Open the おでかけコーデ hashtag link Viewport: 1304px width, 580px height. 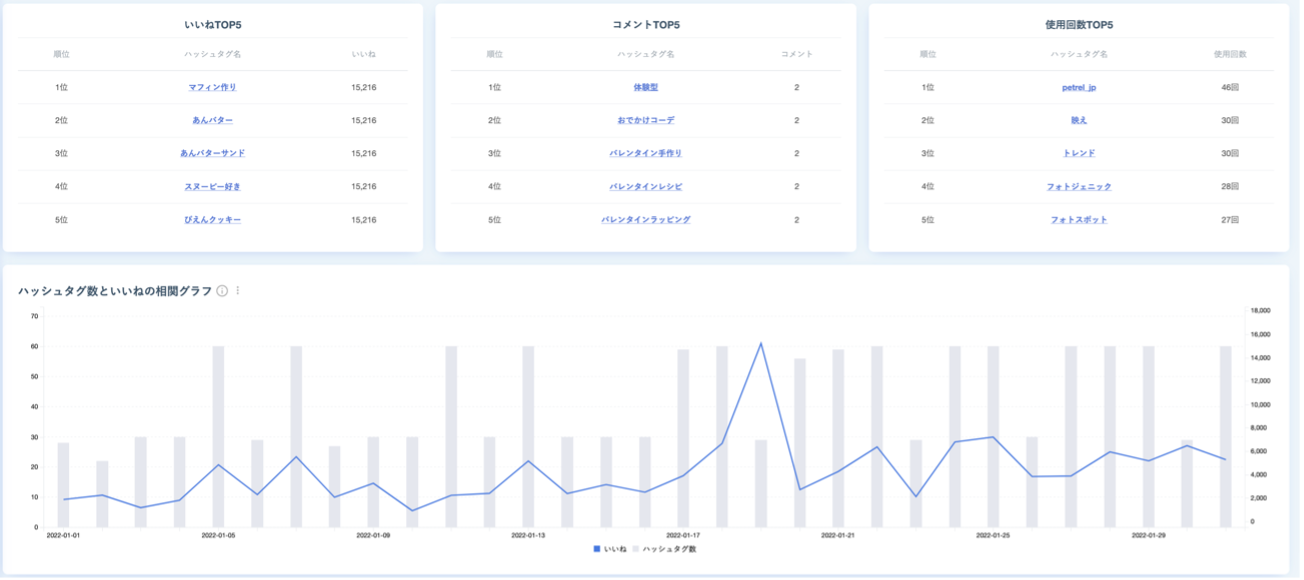tap(646, 120)
